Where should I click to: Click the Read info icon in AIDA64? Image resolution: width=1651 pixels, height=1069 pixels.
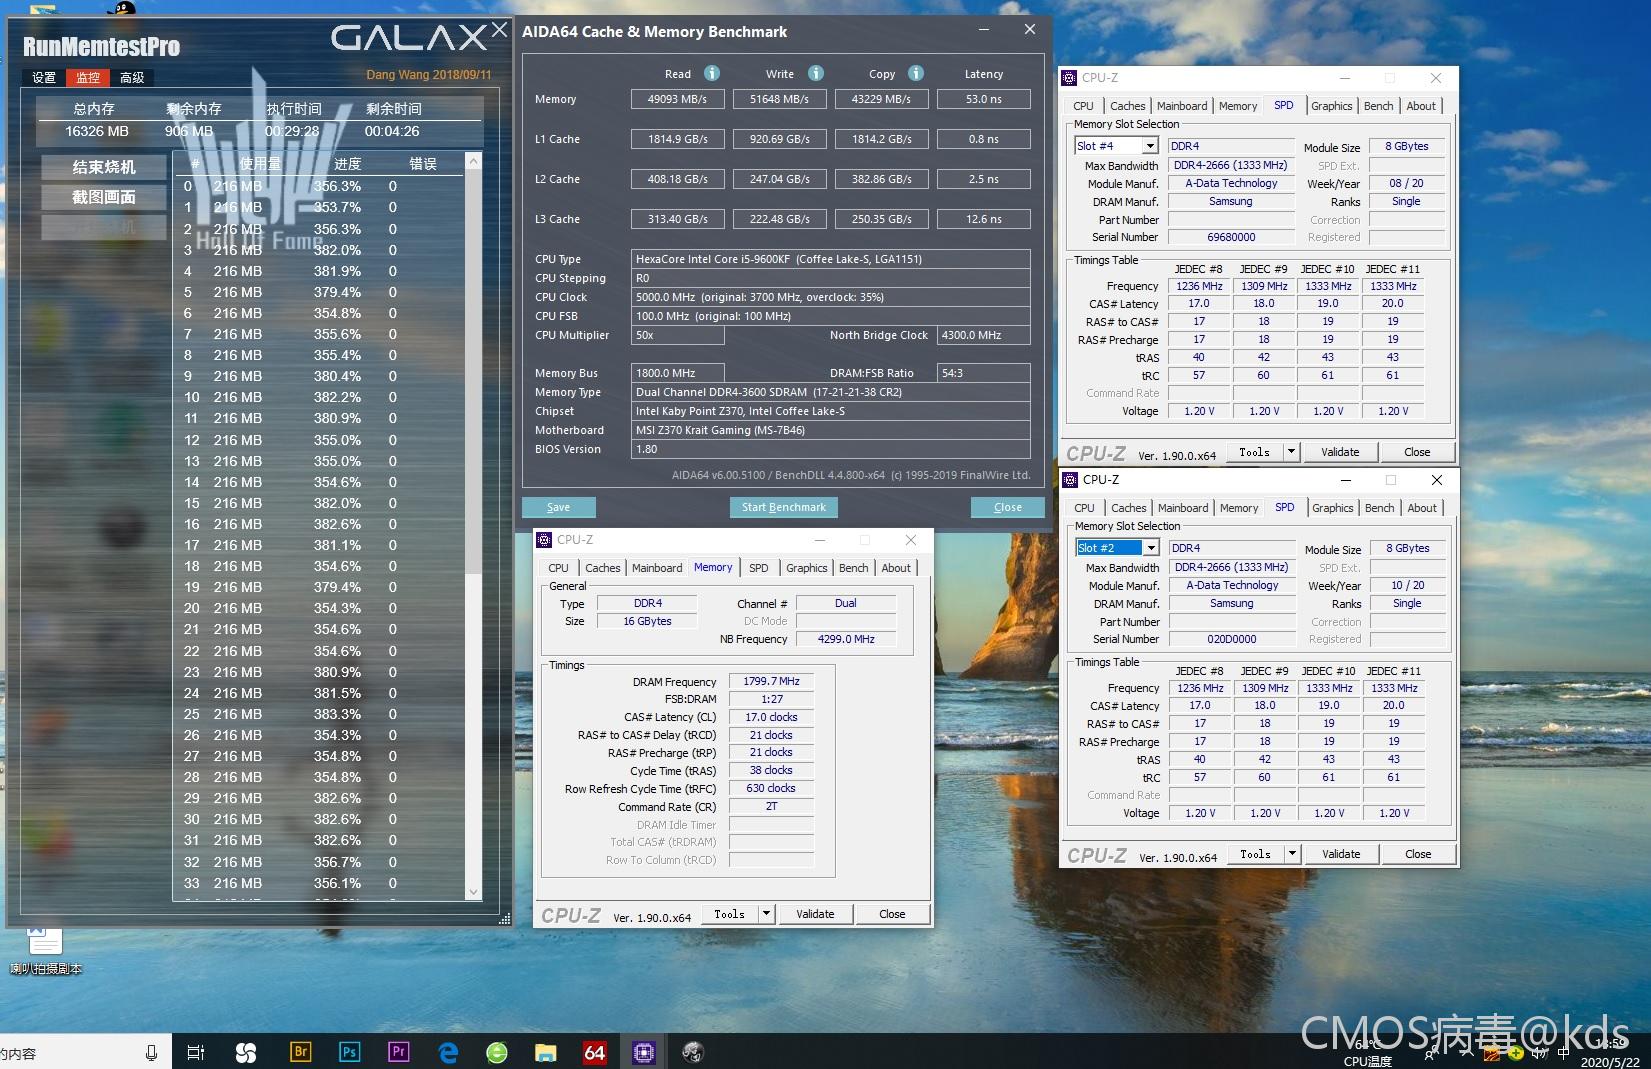tap(712, 73)
